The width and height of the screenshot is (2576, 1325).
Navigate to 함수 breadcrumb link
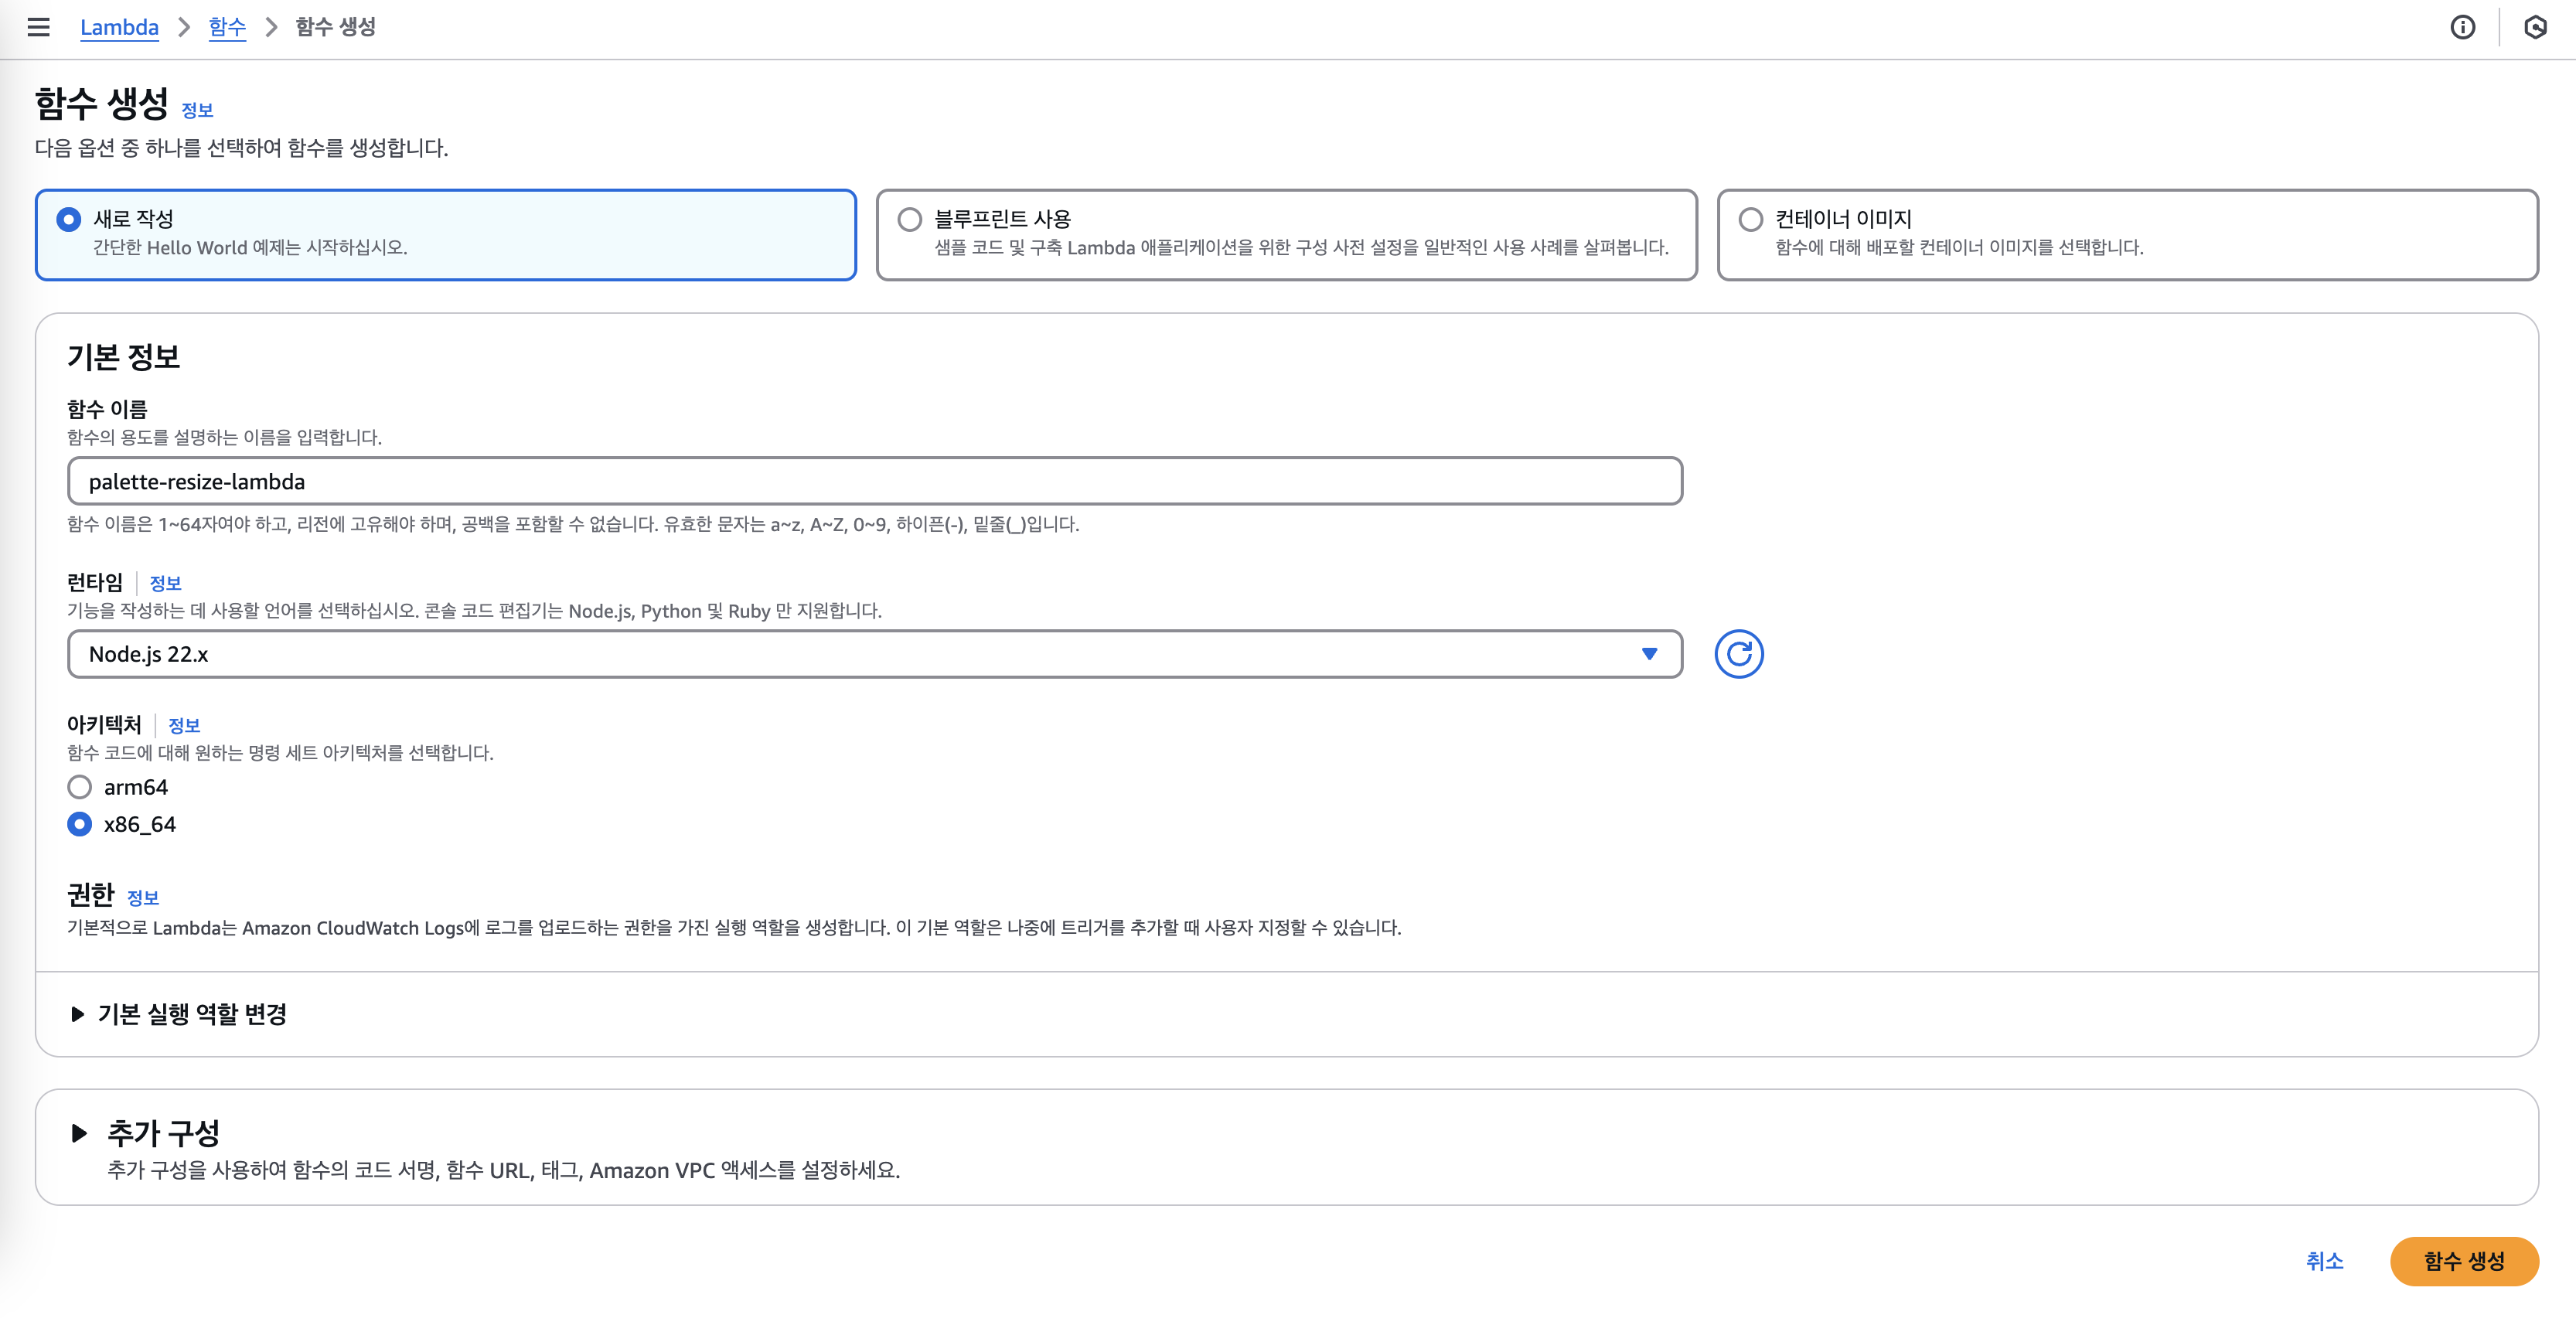227,27
